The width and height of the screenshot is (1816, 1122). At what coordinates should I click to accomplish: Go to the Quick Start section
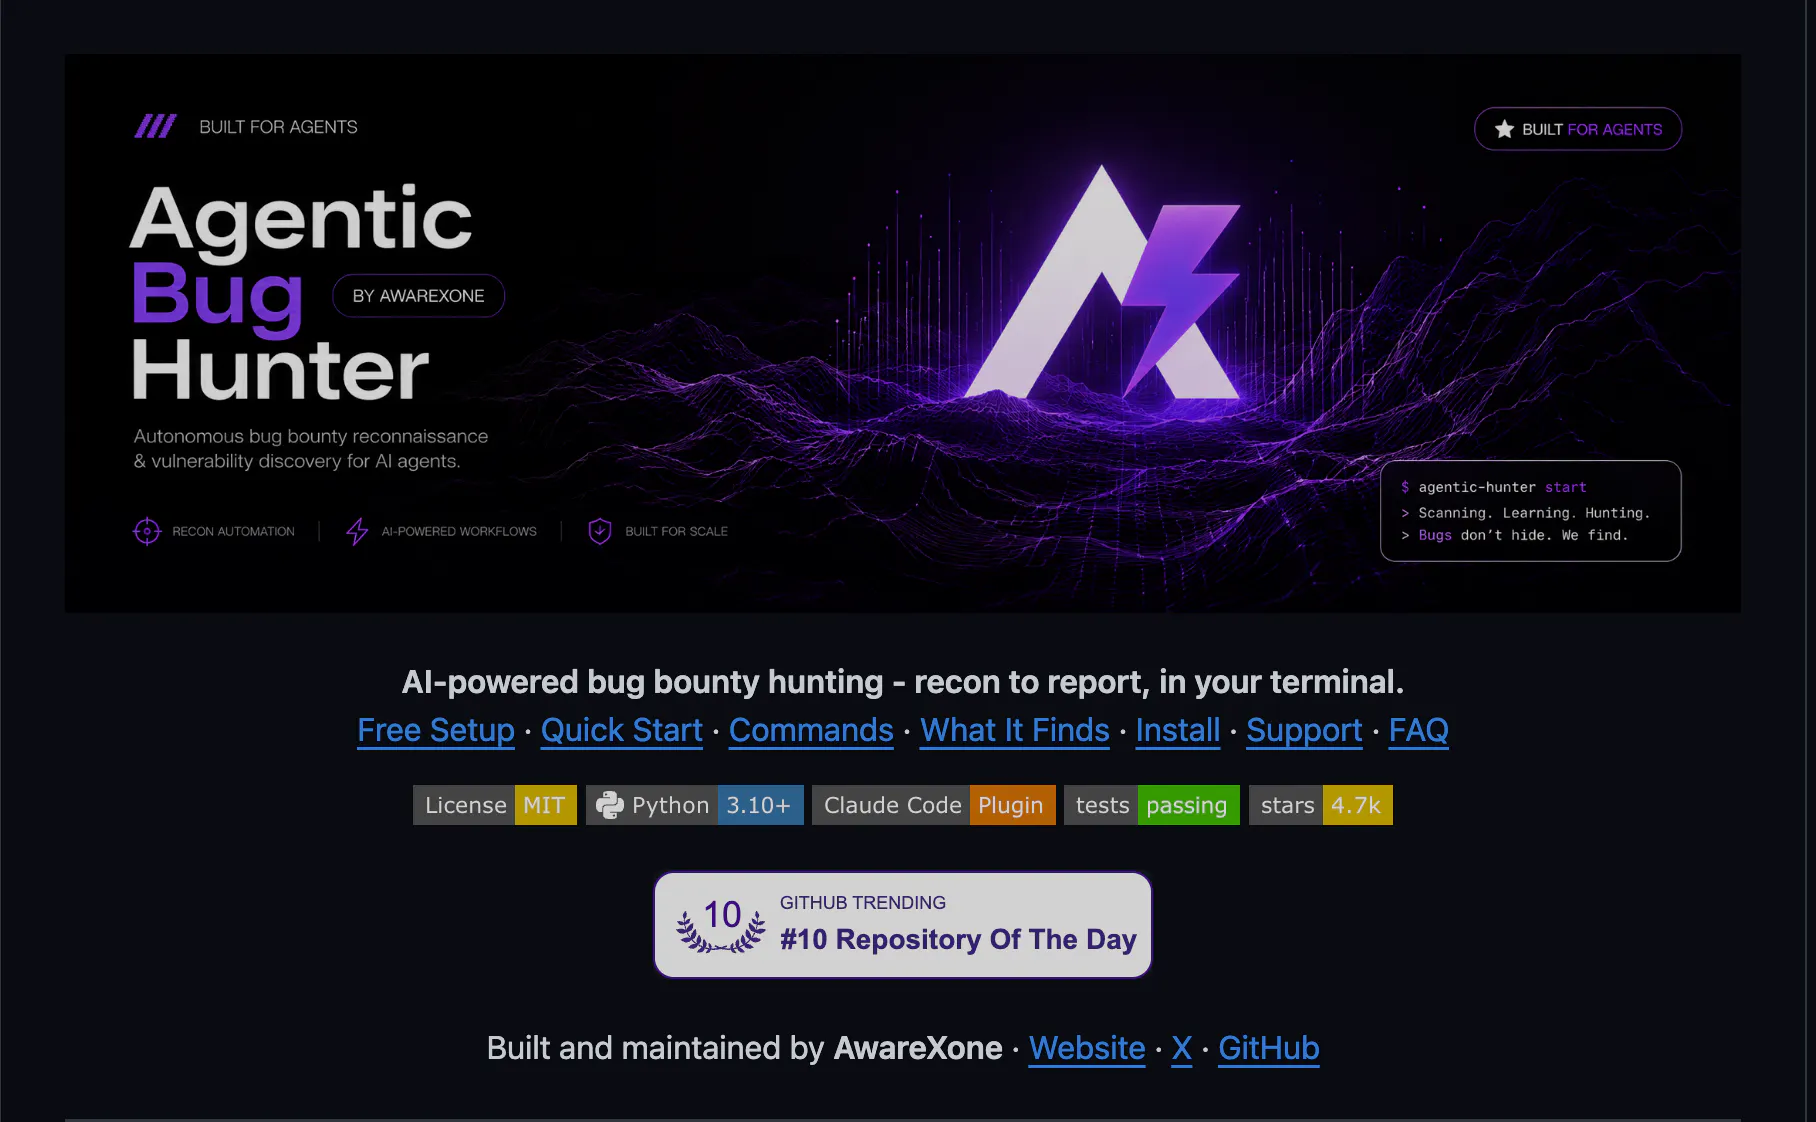tap(621, 730)
